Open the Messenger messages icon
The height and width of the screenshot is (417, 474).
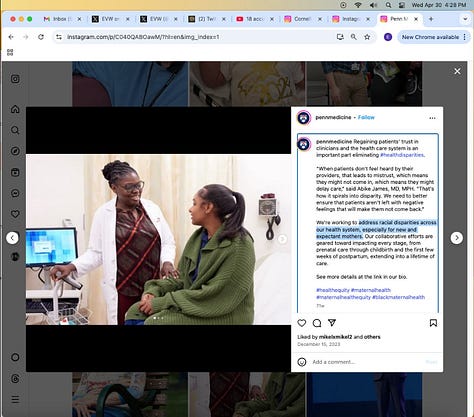tap(15, 193)
